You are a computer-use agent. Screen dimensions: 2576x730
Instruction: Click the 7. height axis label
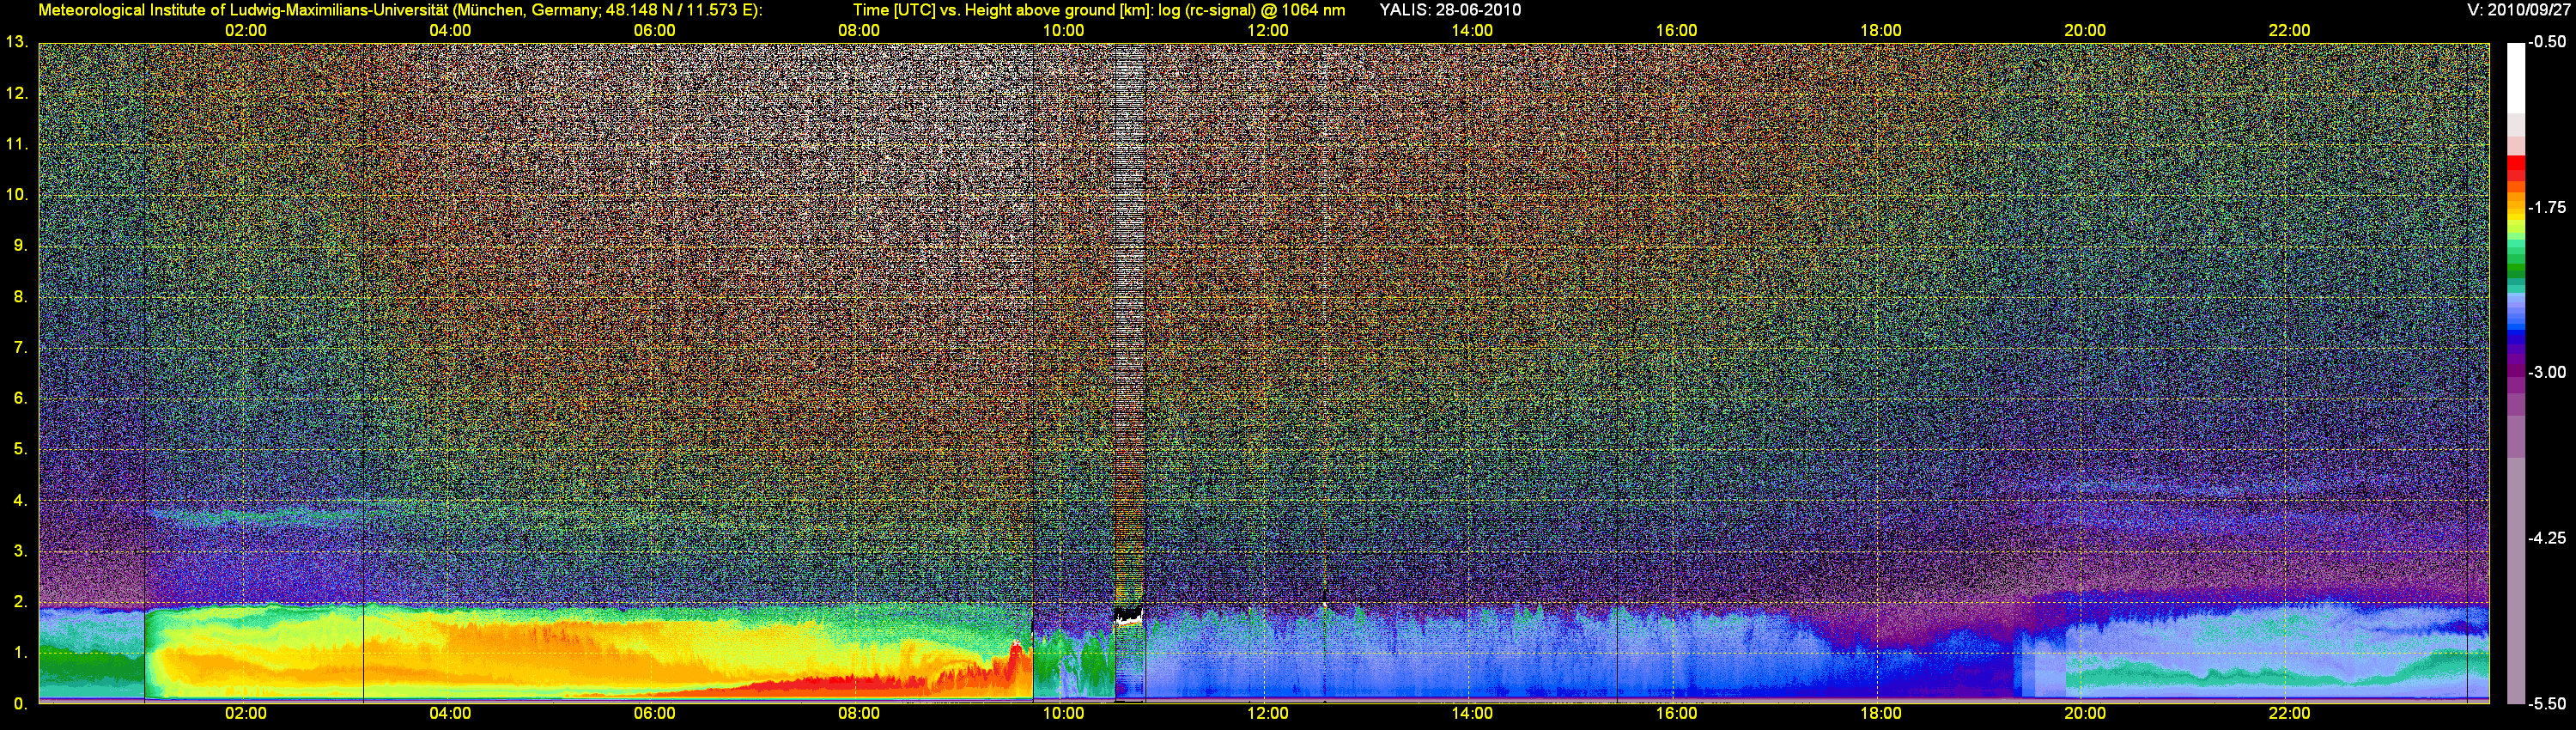[x=21, y=347]
